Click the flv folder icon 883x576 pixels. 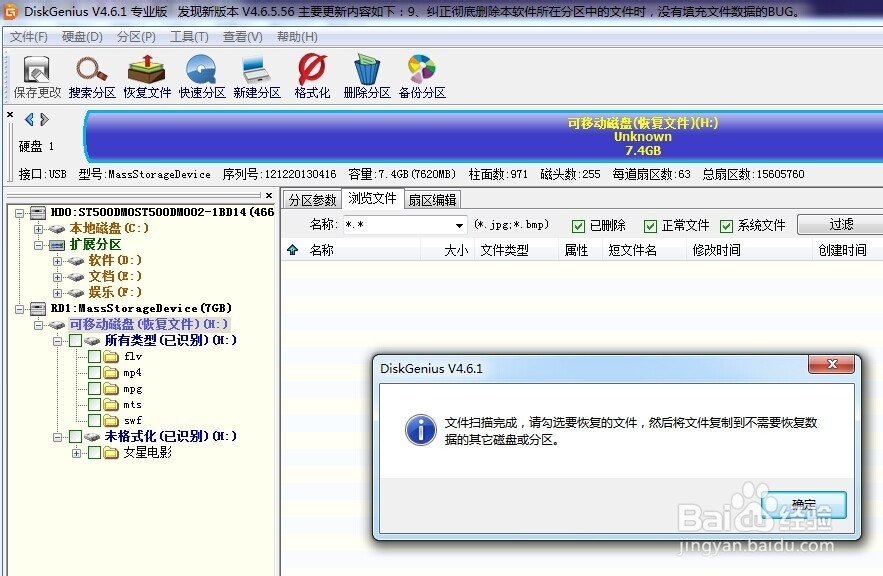(111, 356)
